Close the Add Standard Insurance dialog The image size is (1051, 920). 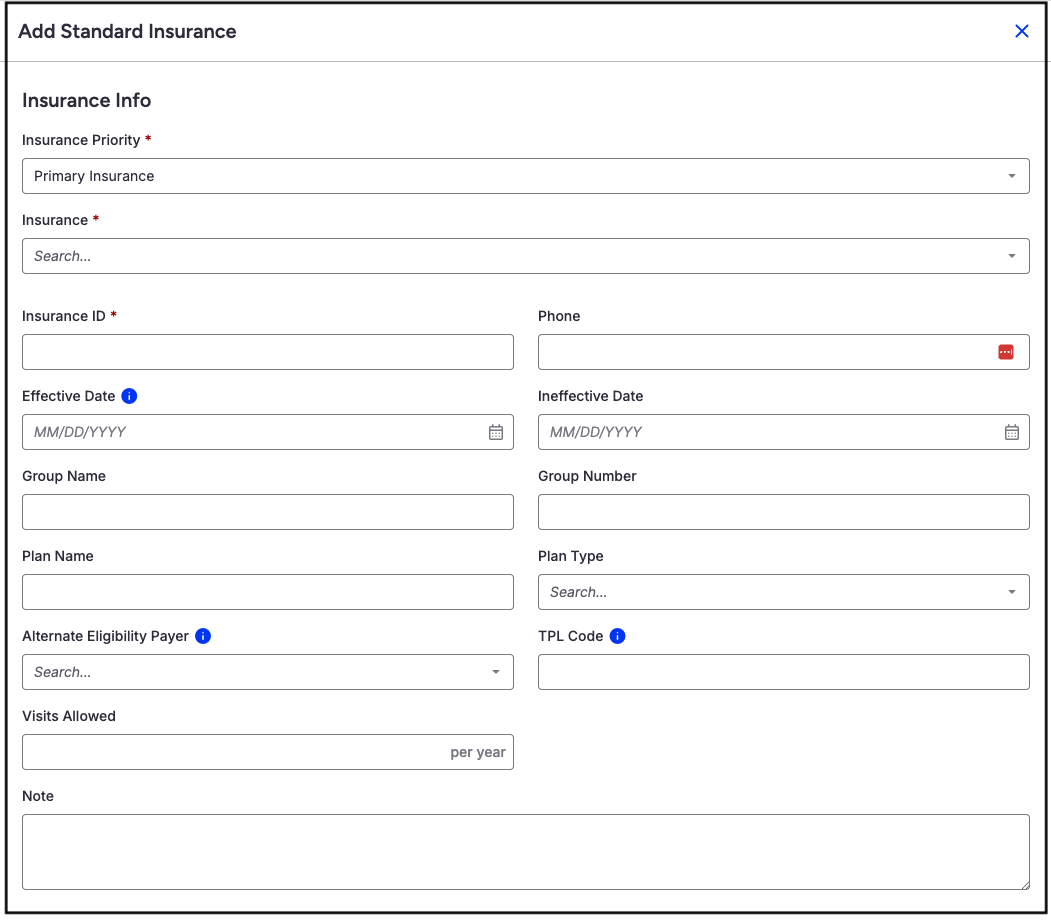(x=1022, y=31)
